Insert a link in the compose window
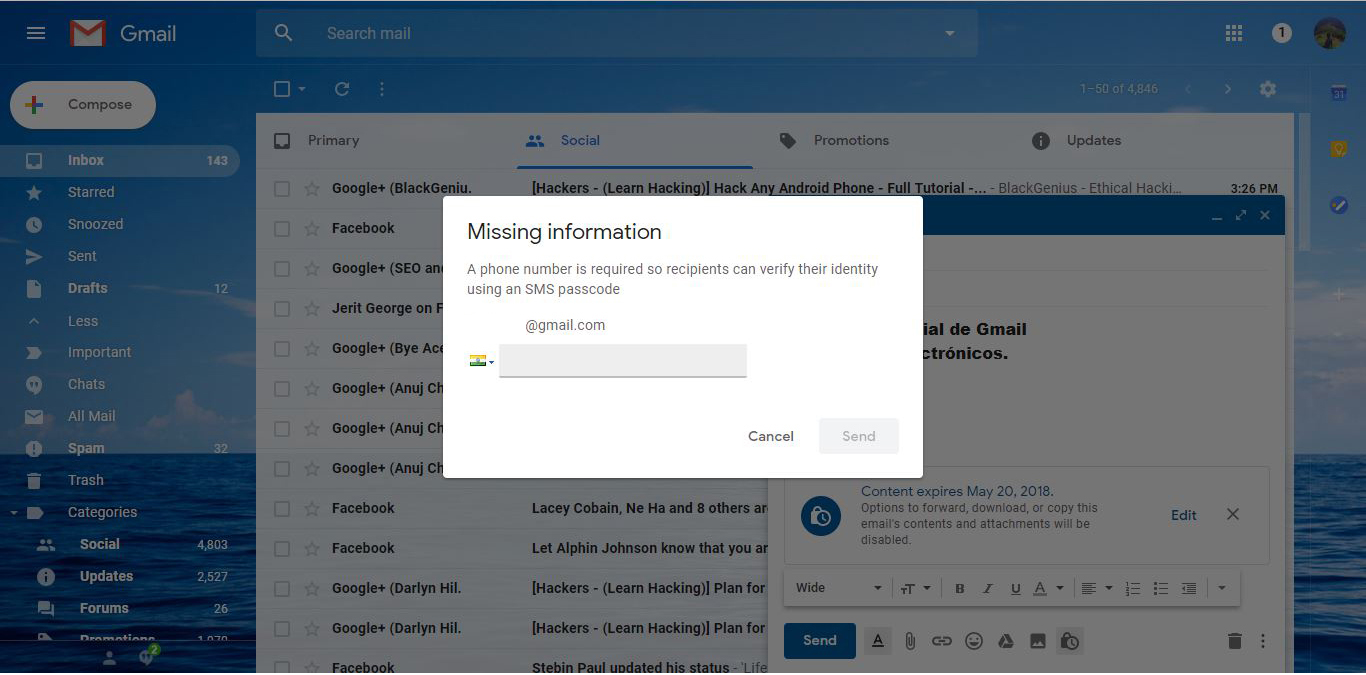Screen dimensions: 1366x675 [x=942, y=641]
